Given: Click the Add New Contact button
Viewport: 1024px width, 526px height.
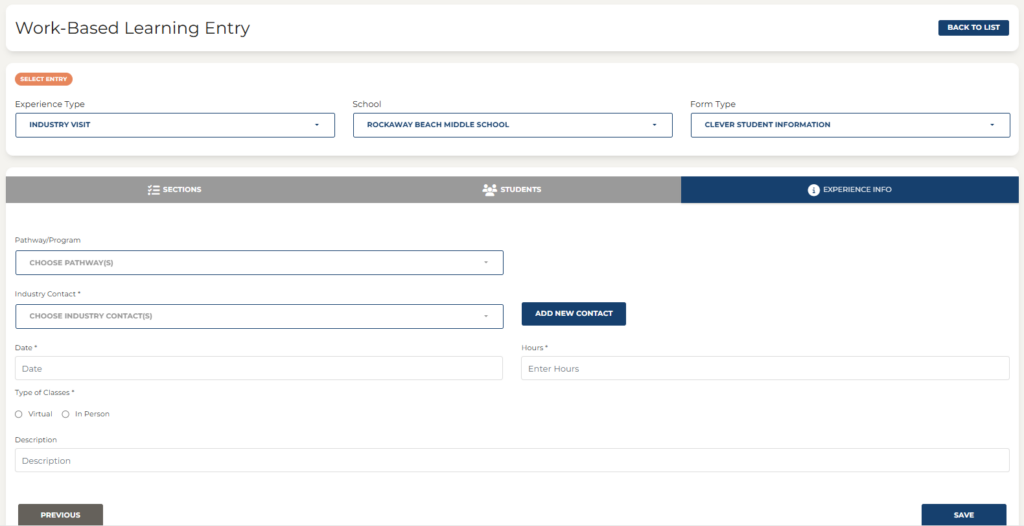Looking at the screenshot, I should (573, 314).
